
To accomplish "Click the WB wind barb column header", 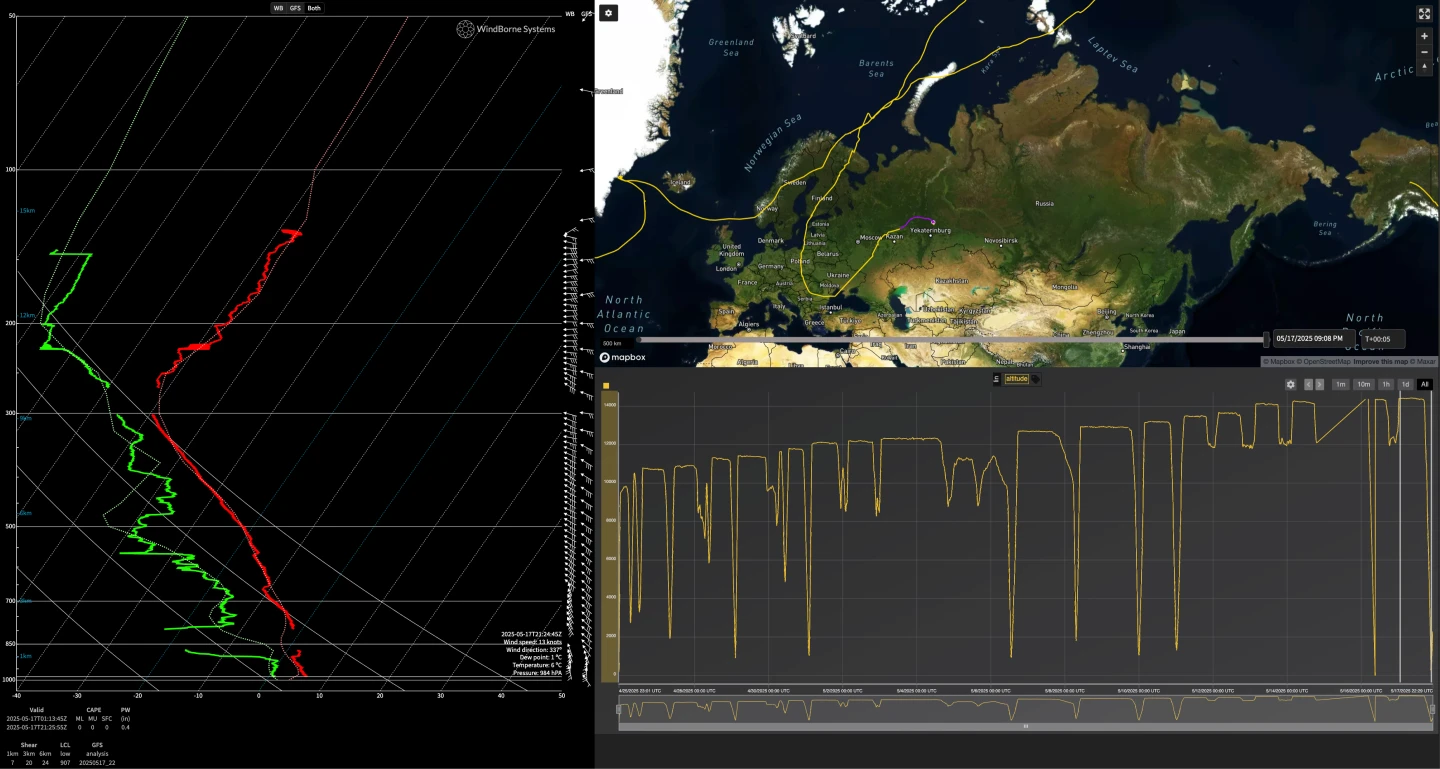I will pos(570,14).
